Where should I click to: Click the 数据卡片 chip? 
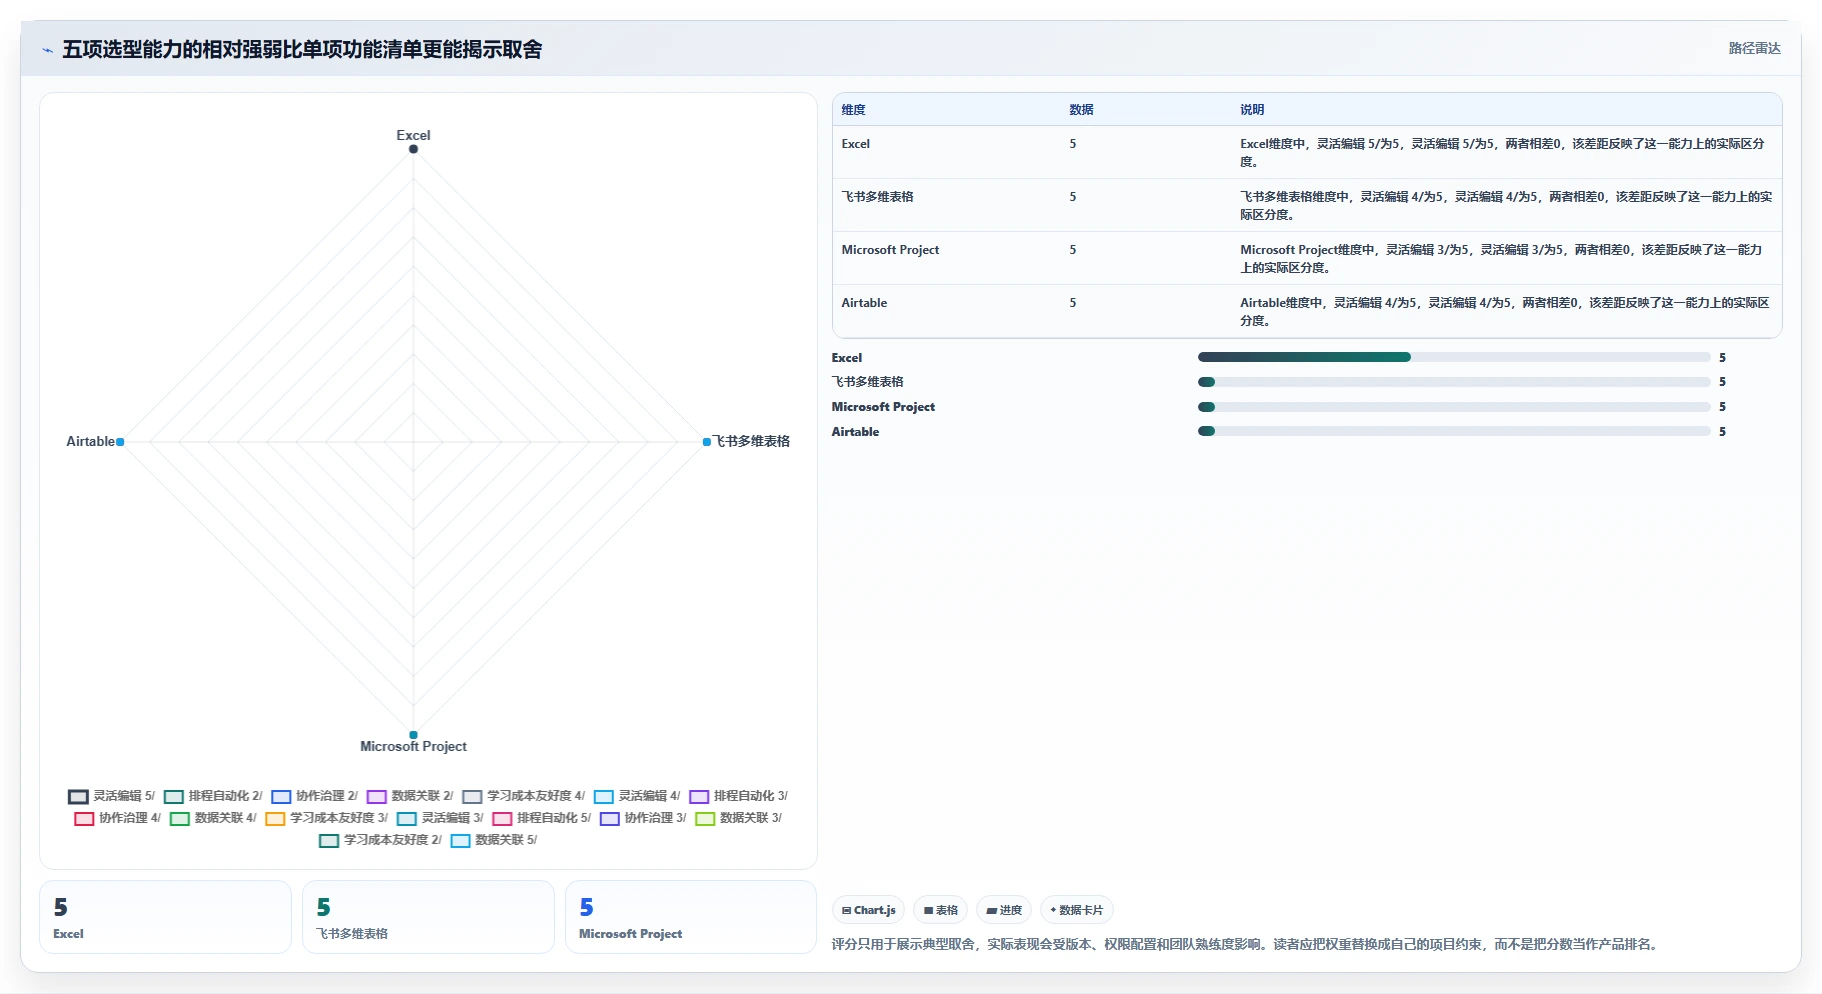pos(1077,910)
